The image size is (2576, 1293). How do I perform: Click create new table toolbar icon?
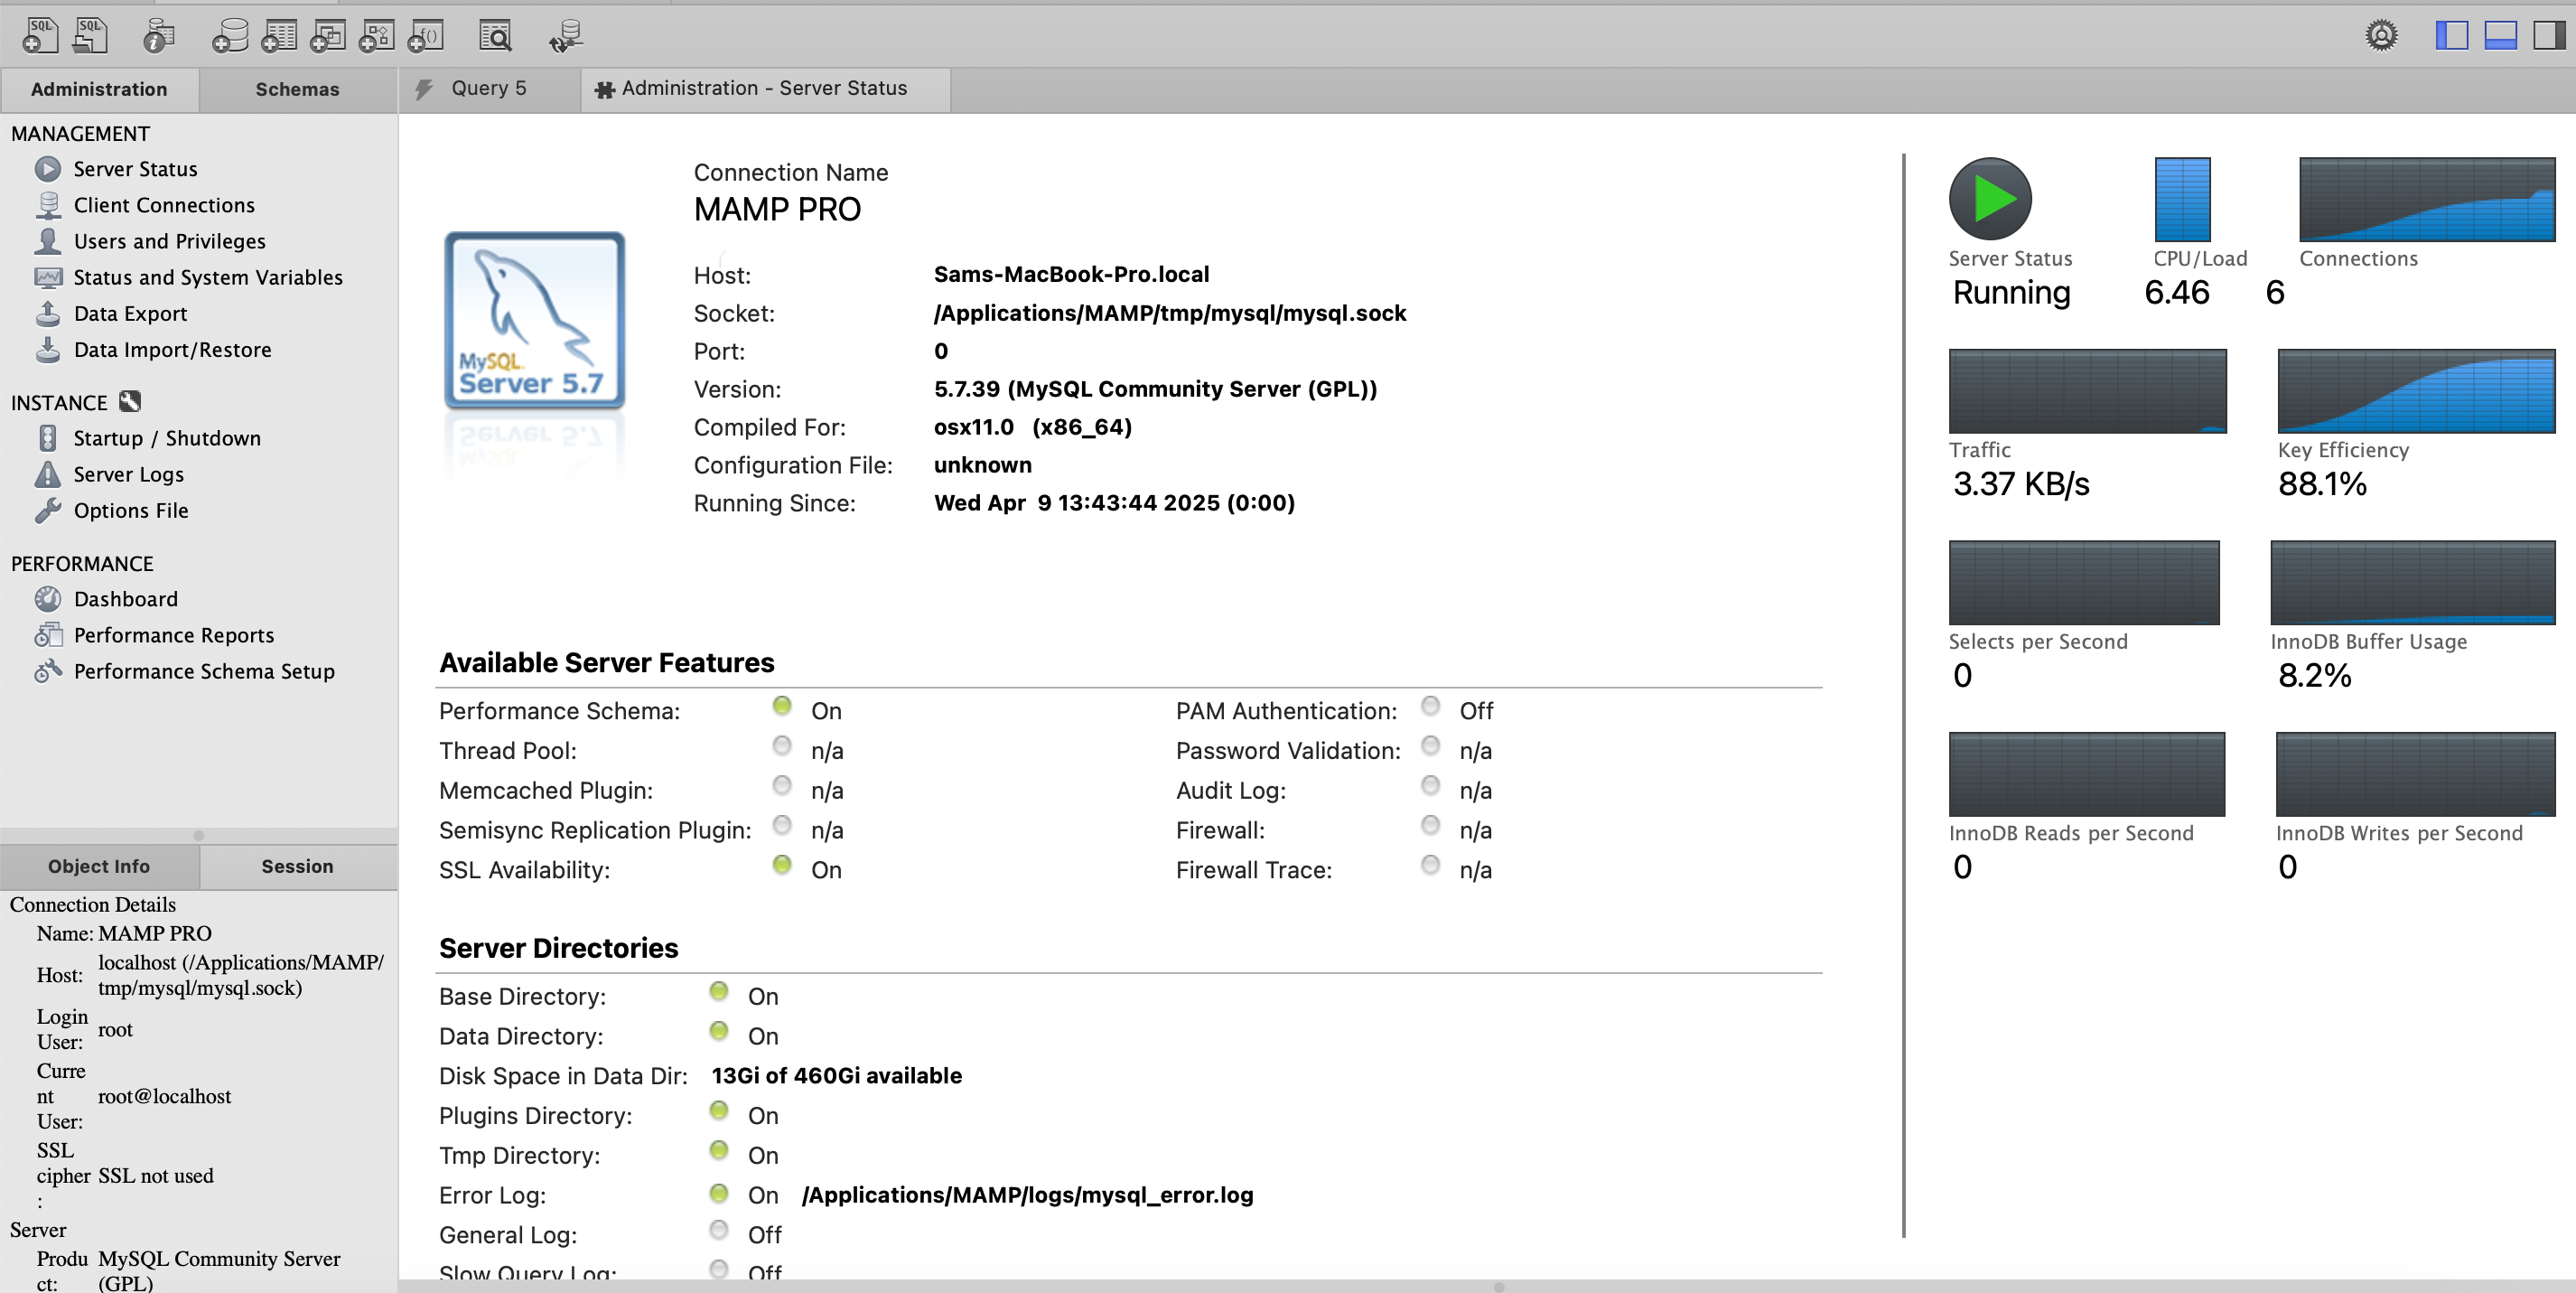click(279, 36)
